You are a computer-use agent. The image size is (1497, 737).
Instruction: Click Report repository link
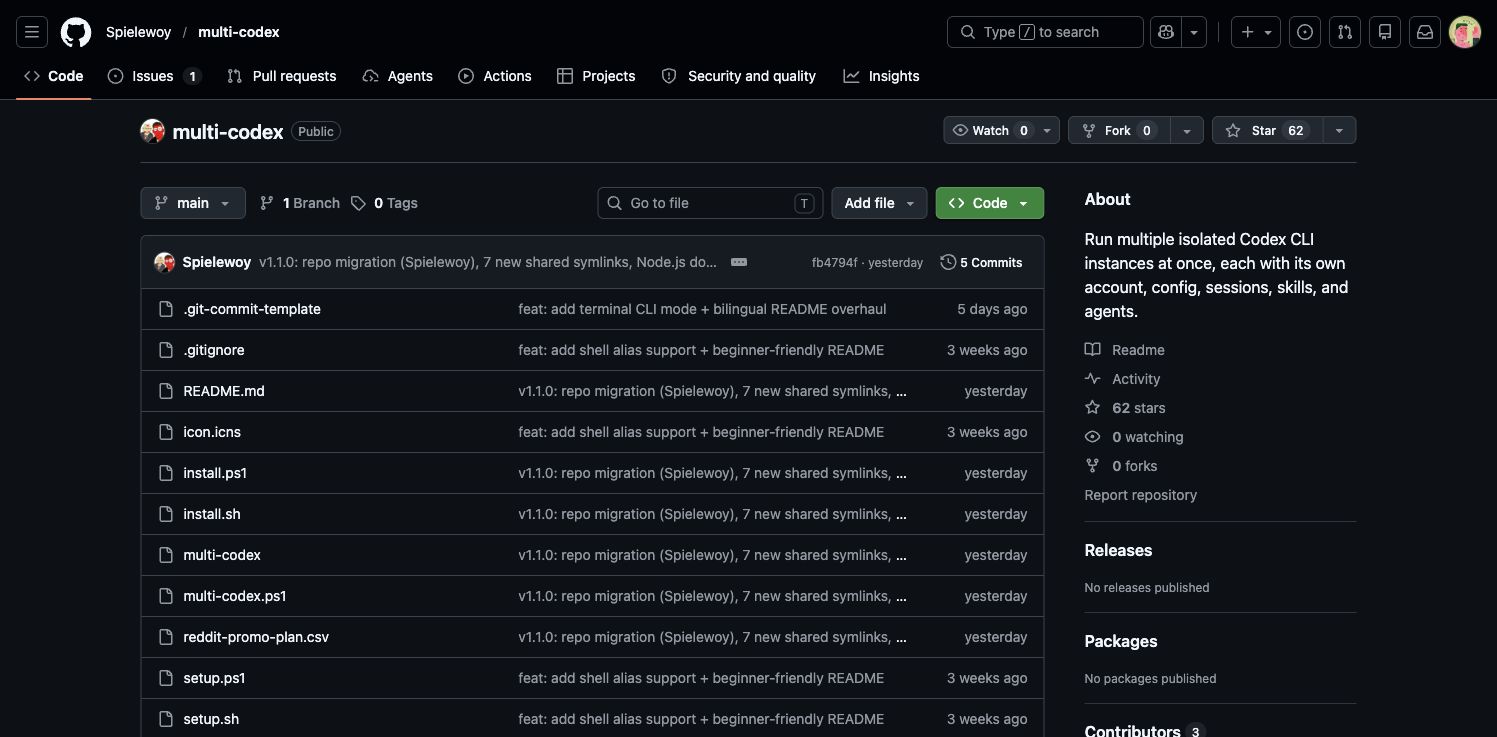coord(1141,495)
